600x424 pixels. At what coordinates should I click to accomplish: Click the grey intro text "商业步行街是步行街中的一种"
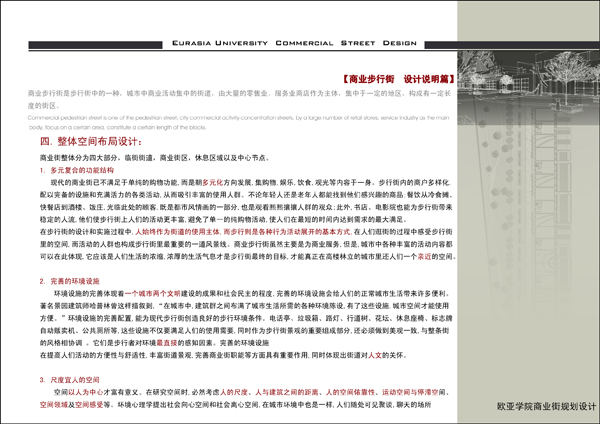[x=239, y=99]
